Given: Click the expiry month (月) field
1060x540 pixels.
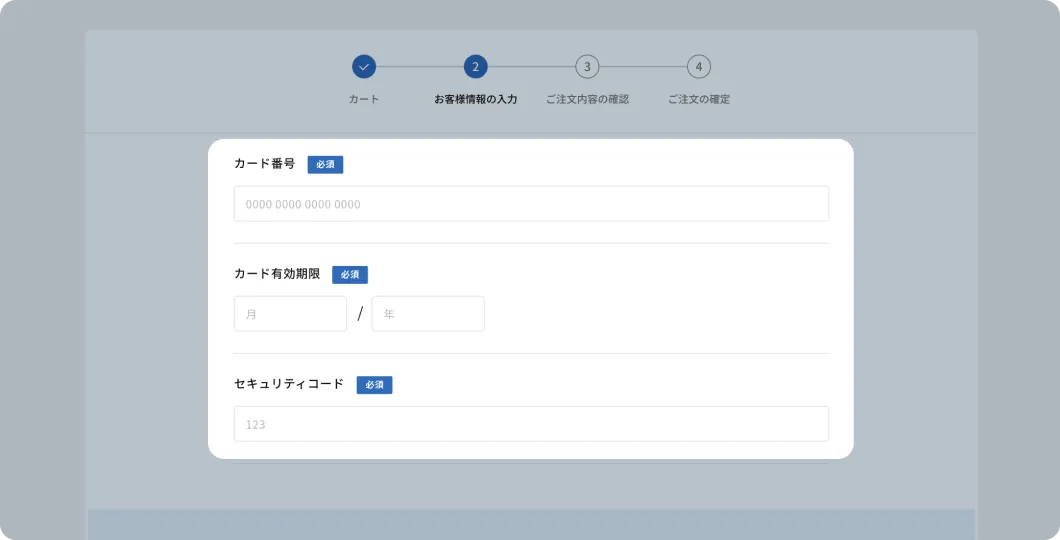Looking at the screenshot, I should [290, 314].
